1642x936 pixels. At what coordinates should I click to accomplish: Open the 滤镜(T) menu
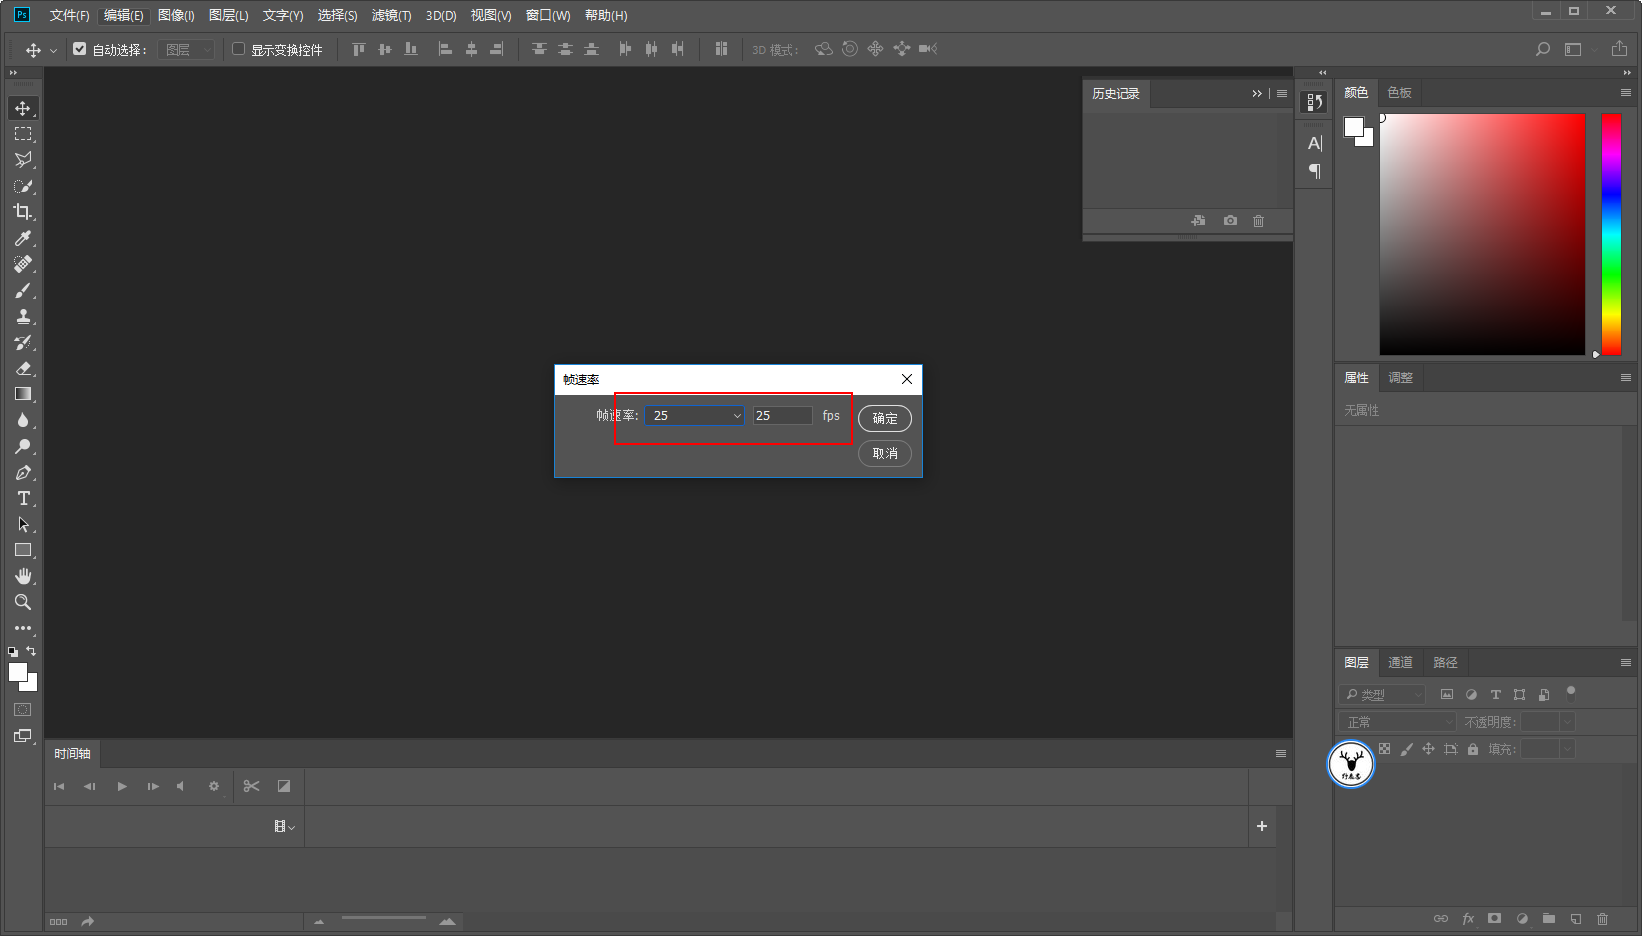[x=391, y=16]
